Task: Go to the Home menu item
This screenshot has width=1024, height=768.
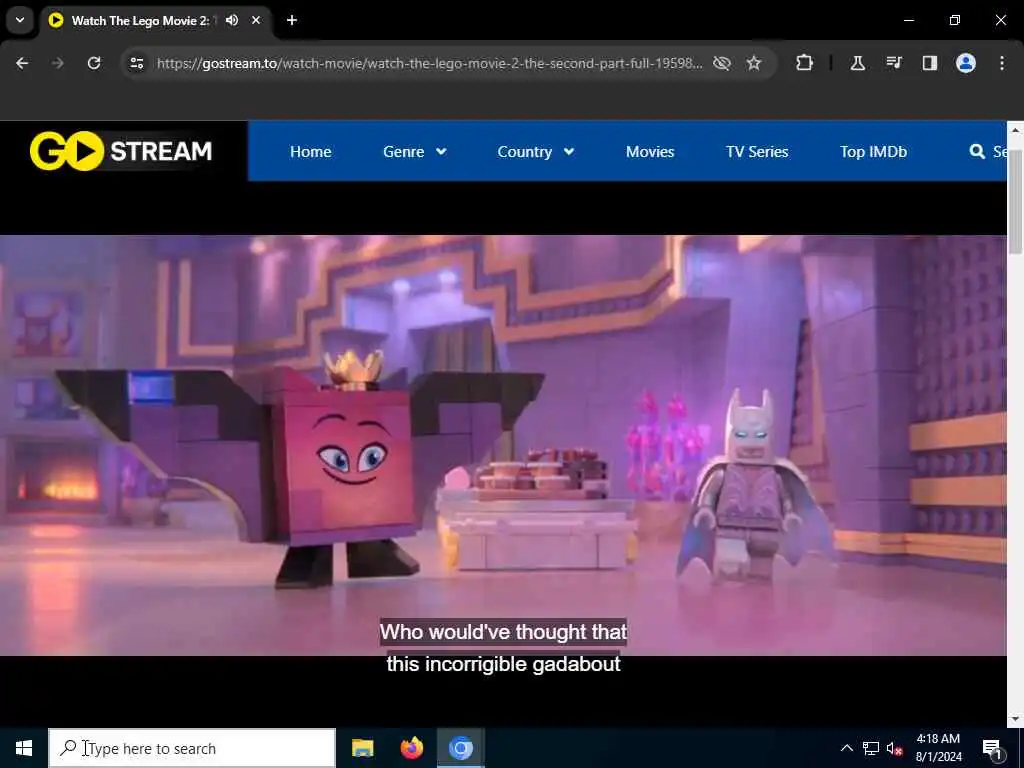Action: (310, 152)
